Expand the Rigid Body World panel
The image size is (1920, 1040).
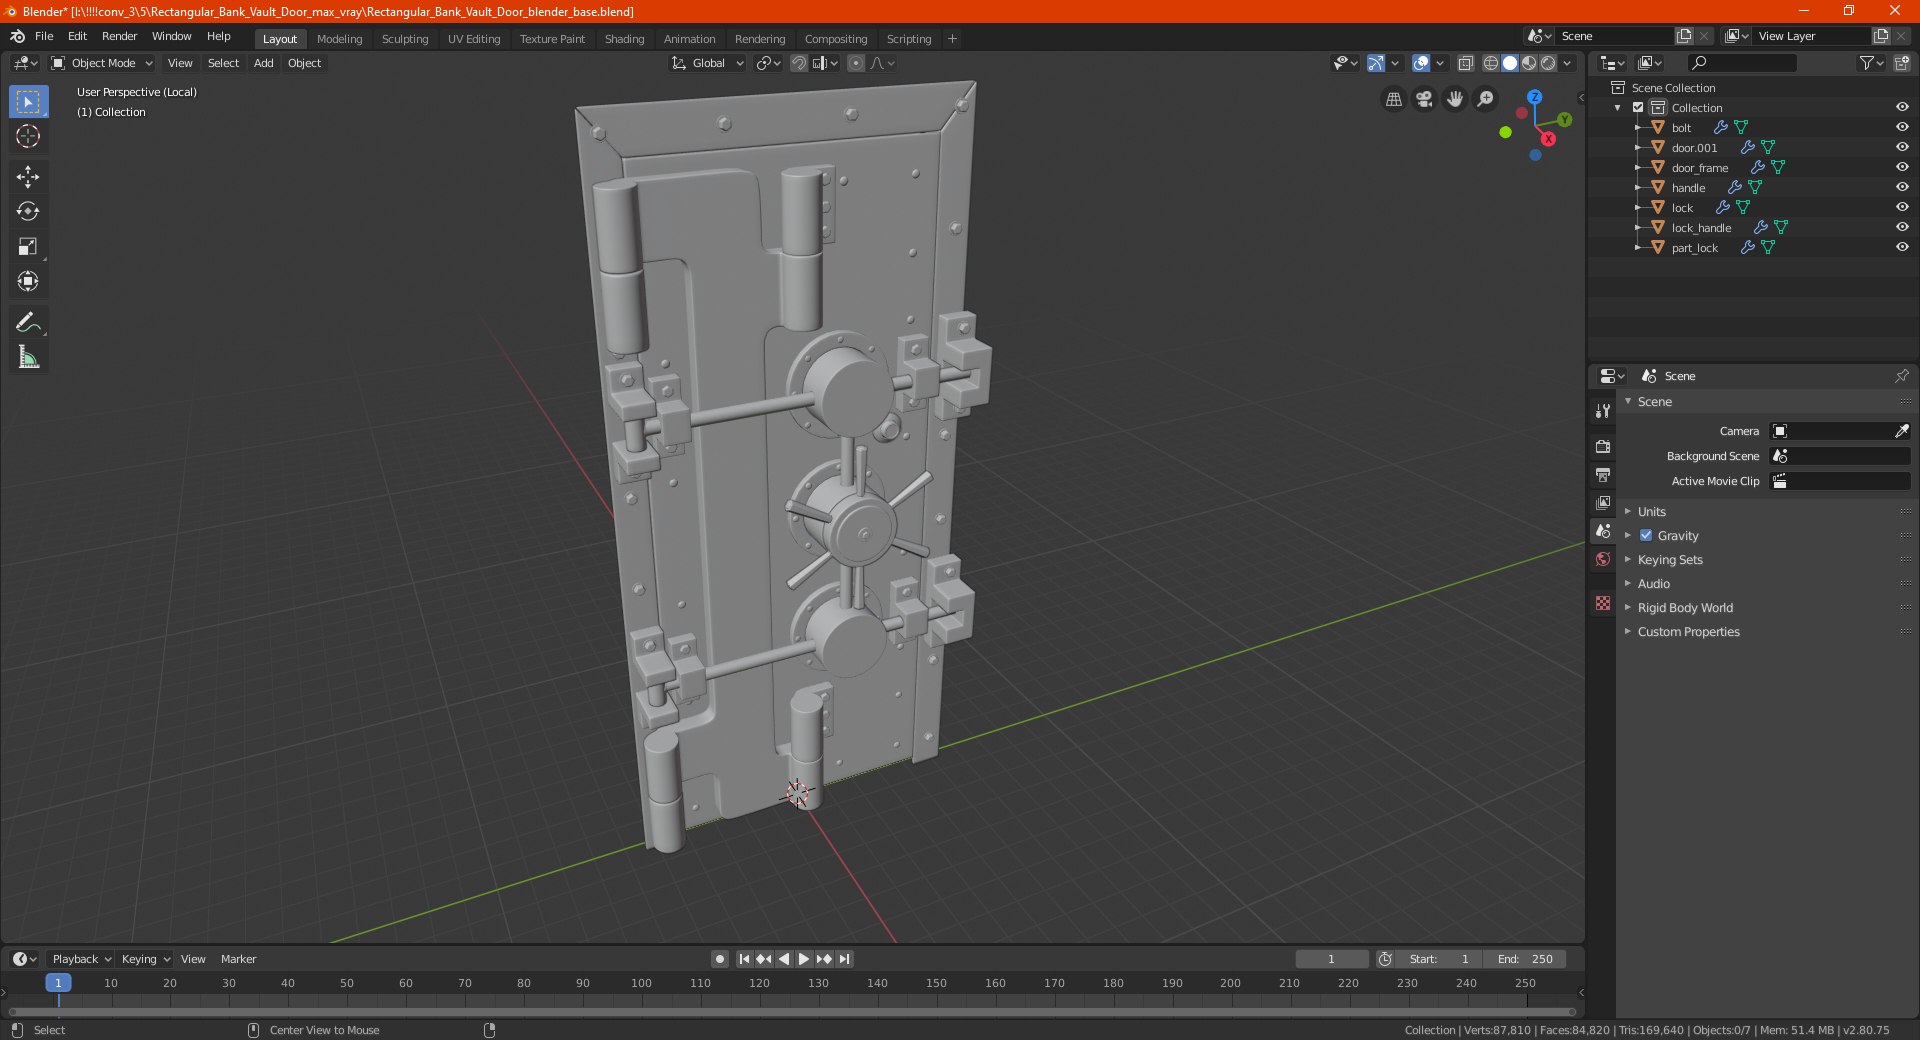(x=1685, y=607)
